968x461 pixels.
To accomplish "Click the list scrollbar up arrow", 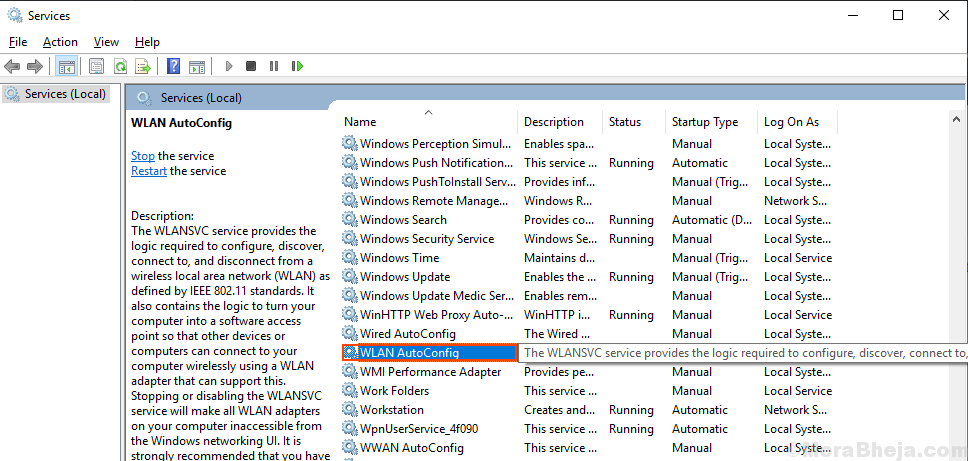I will [956, 119].
